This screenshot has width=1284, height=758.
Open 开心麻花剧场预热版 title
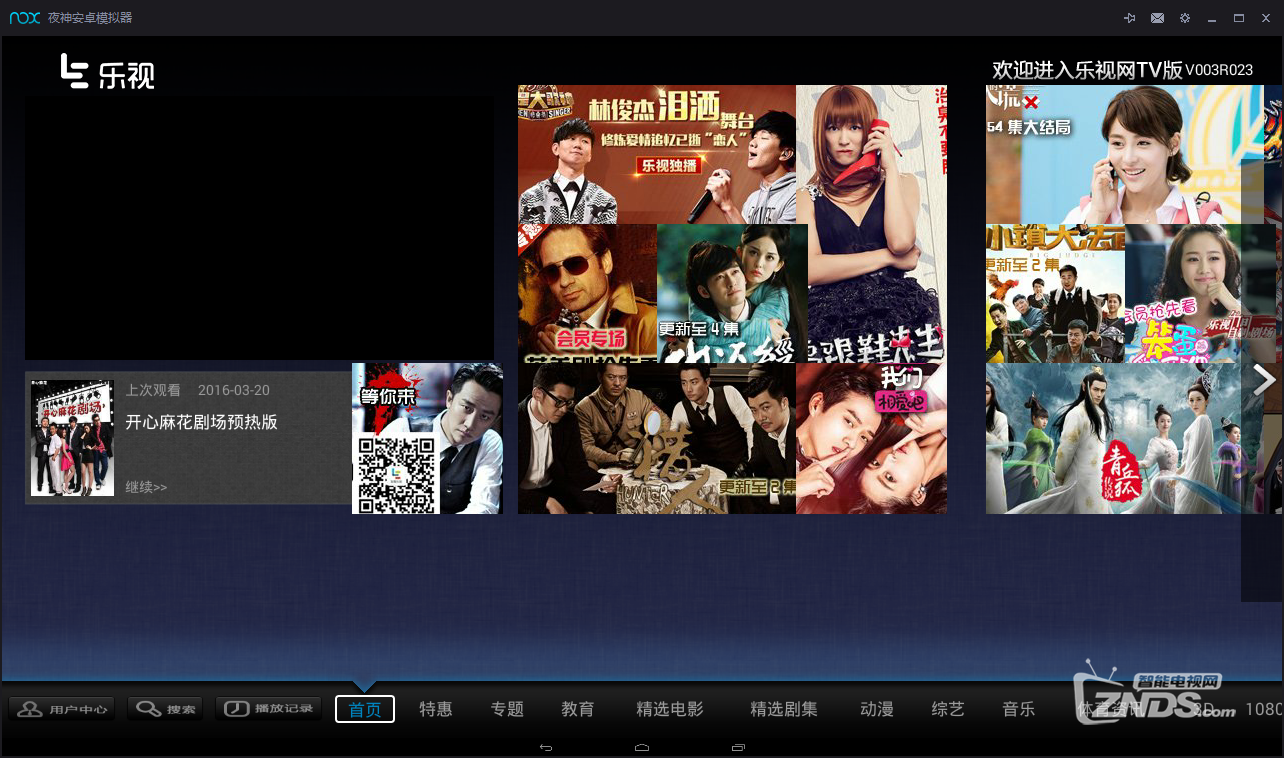pyautogui.click(x=201, y=422)
